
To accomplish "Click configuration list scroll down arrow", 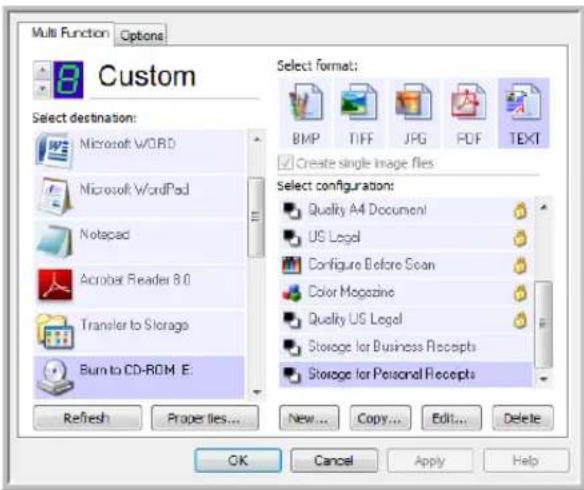I will click(543, 379).
